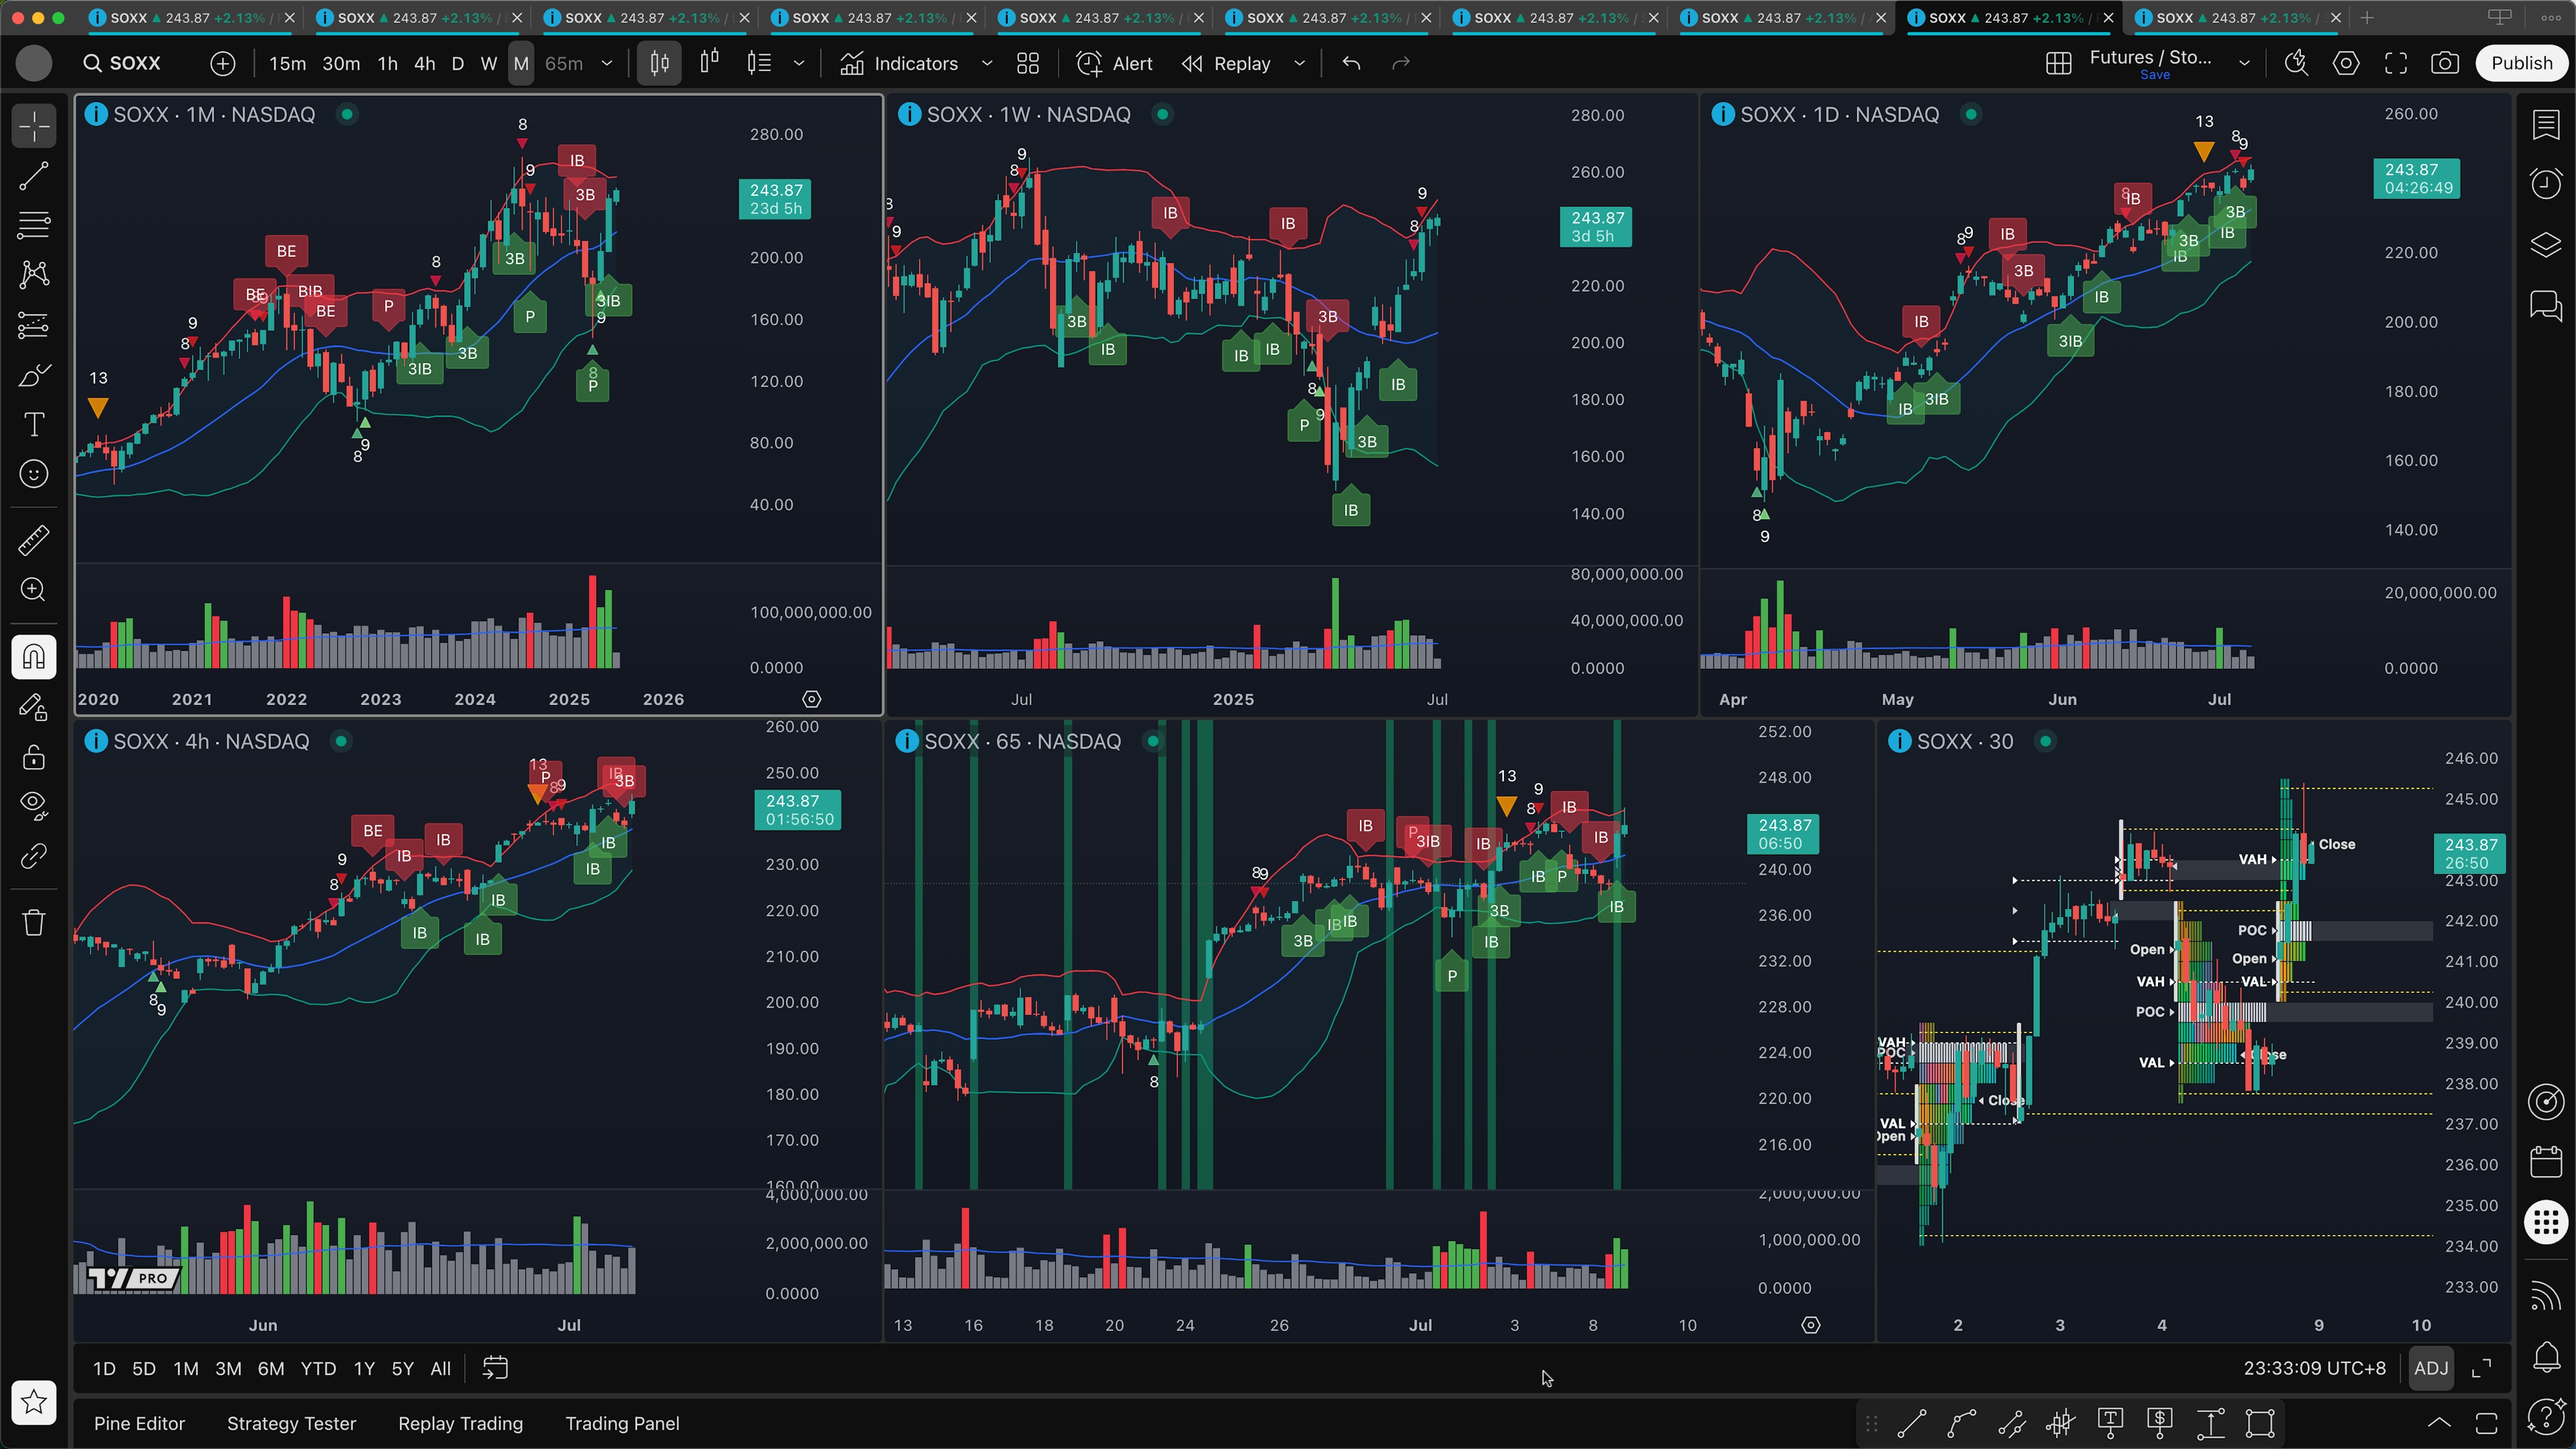2576x1449 pixels.
Task: Select the Text annotation tool
Action: (x=34, y=424)
